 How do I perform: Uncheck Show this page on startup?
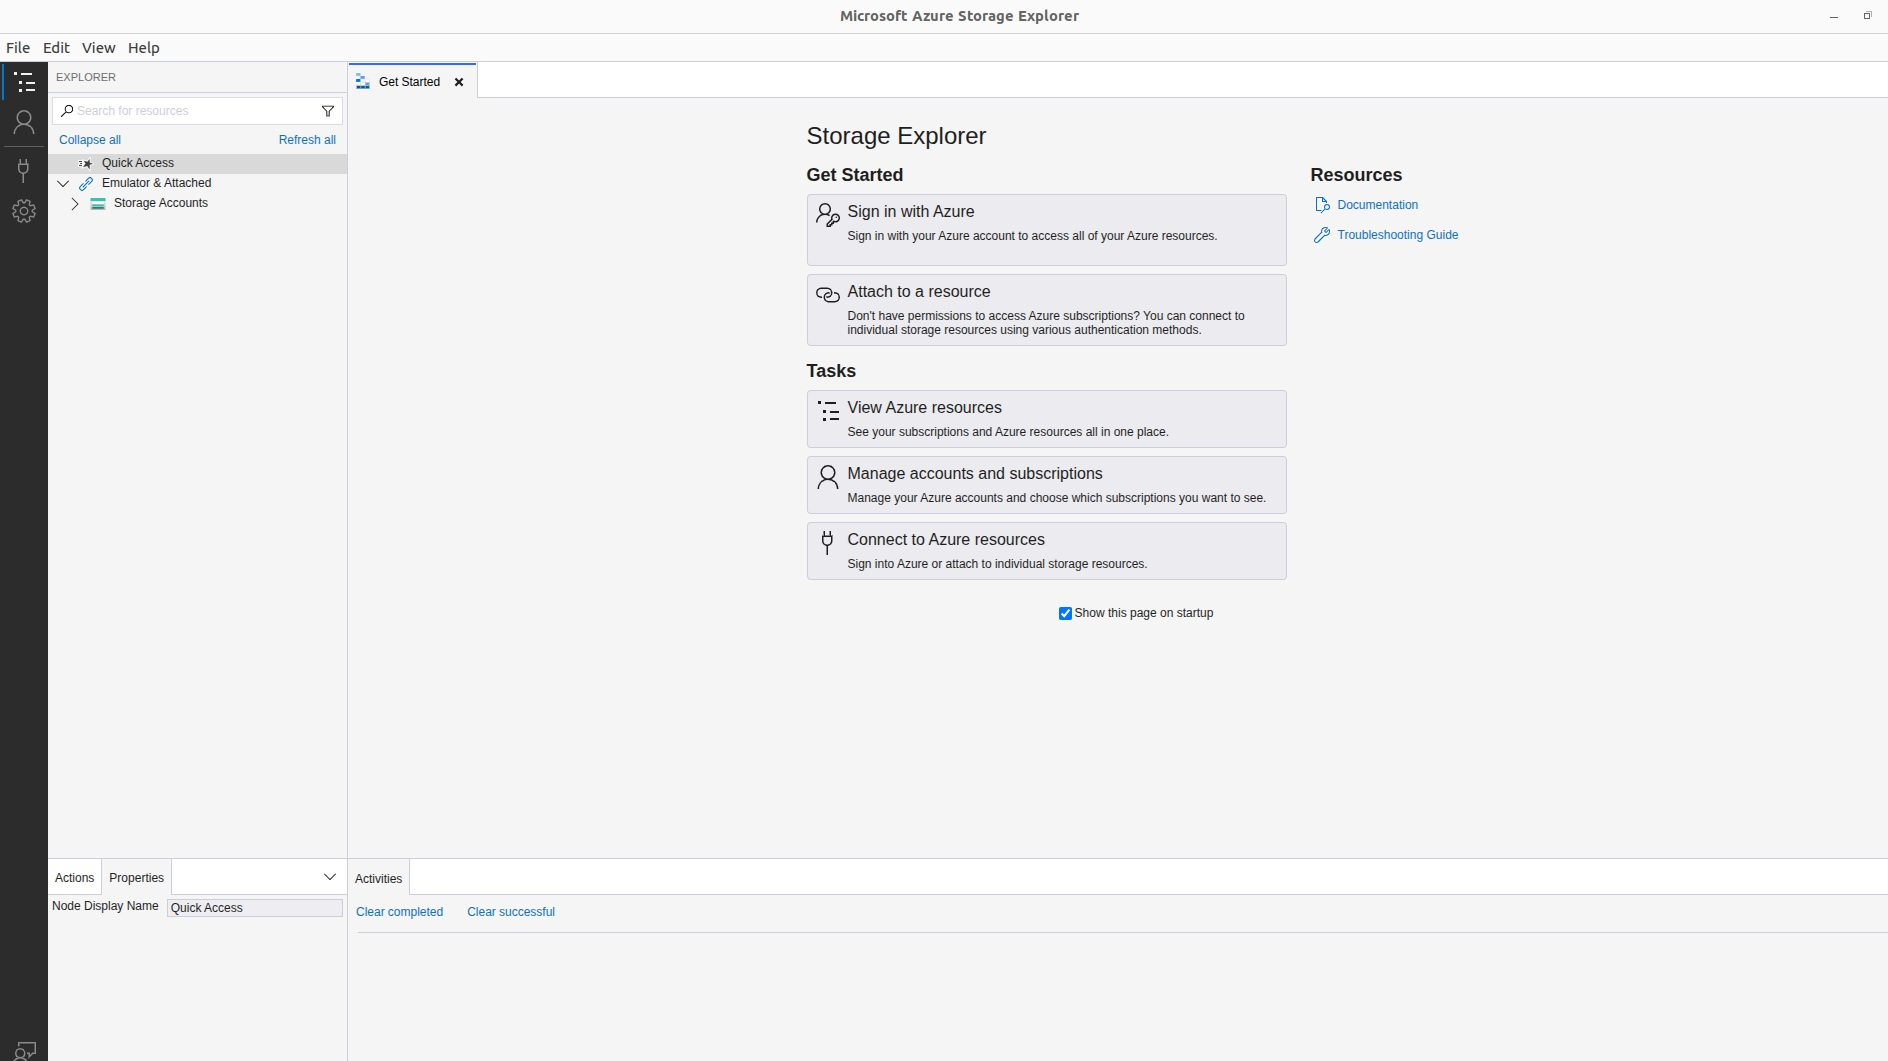click(x=1065, y=613)
